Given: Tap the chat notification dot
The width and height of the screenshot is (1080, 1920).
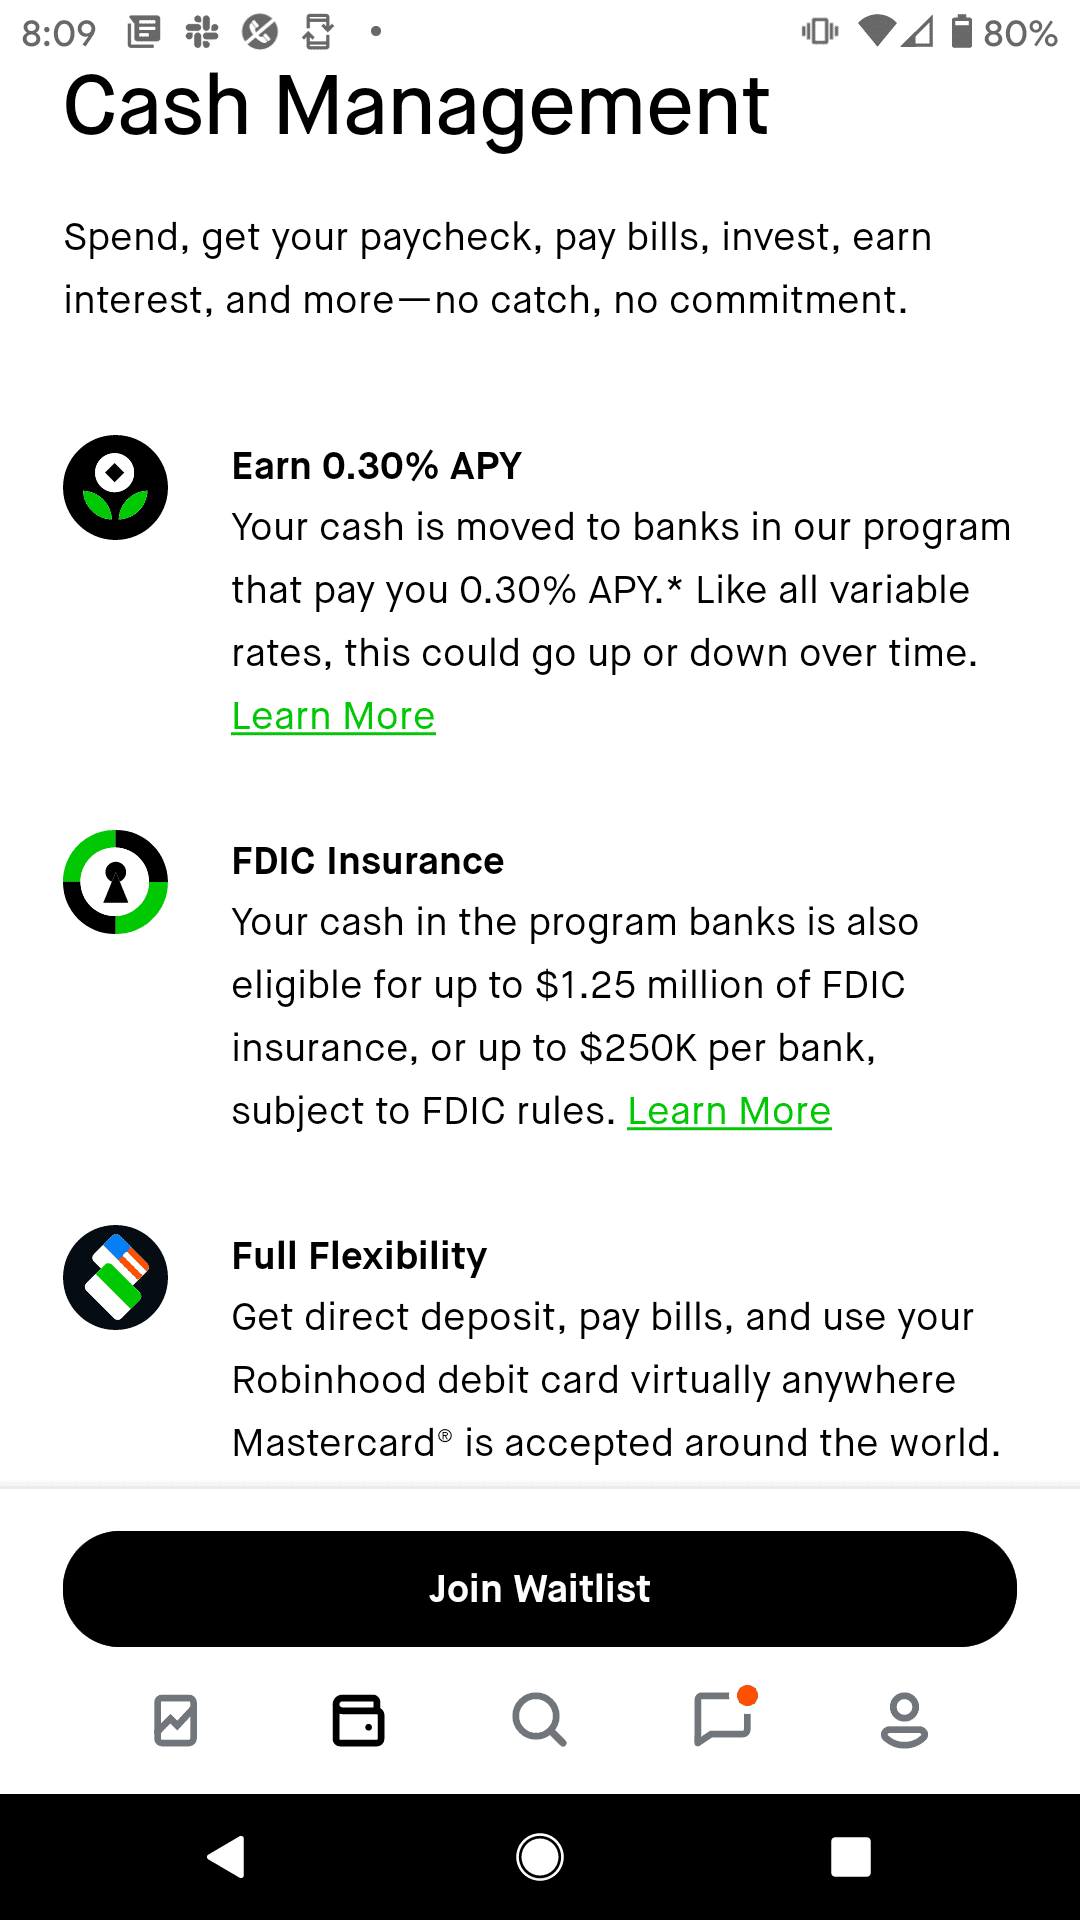Looking at the screenshot, I should (748, 1692).
